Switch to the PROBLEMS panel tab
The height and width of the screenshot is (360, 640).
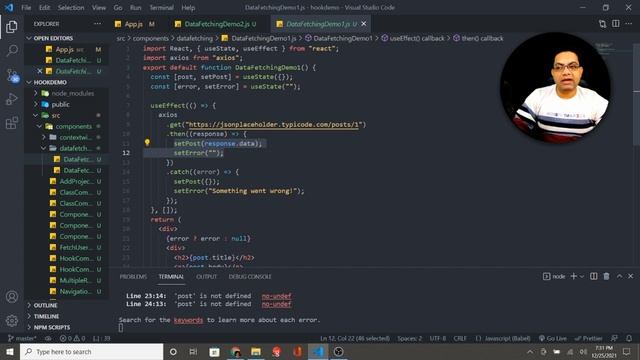[133, 276]
